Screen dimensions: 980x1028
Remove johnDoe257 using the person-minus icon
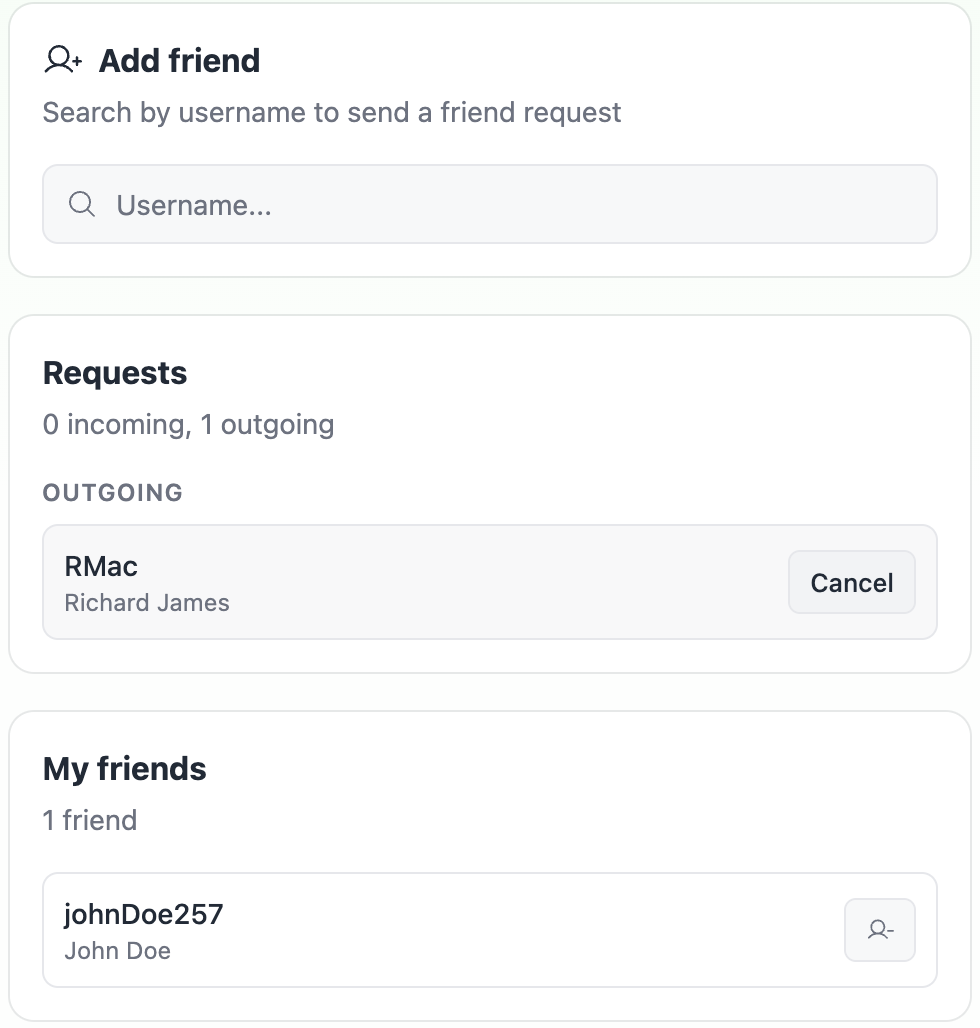[879, 930]
